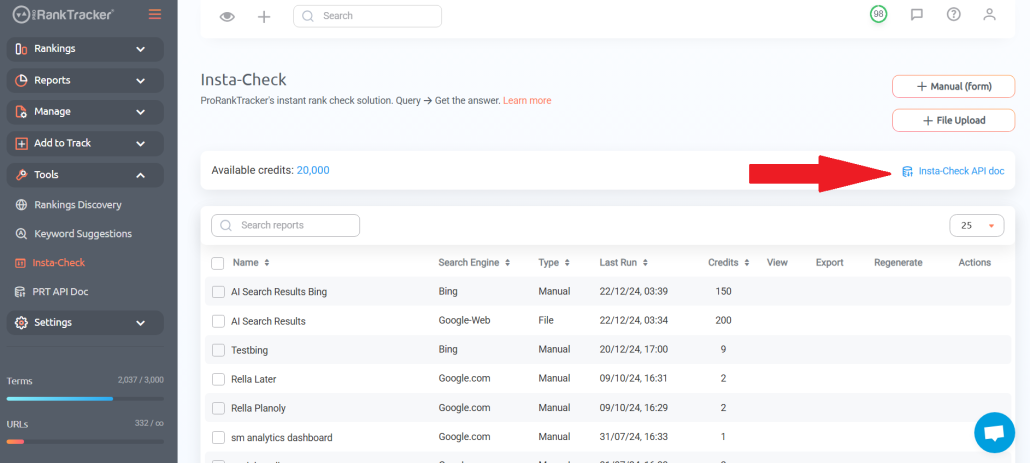Click the Settings gear icon
Image resolution: width=1030 pixels, height=463 pixels.
pos(21,322)
